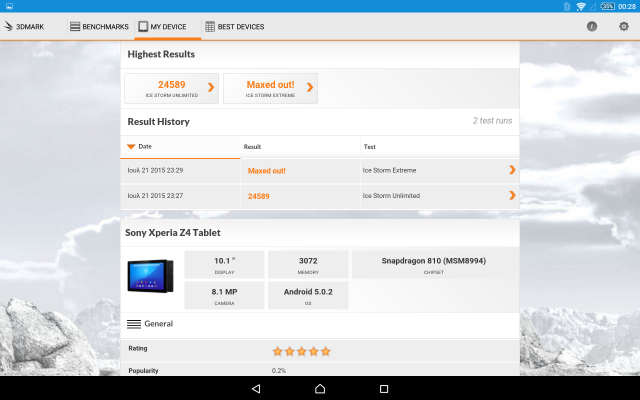Select the 23:29 date entry

(155, 170)
